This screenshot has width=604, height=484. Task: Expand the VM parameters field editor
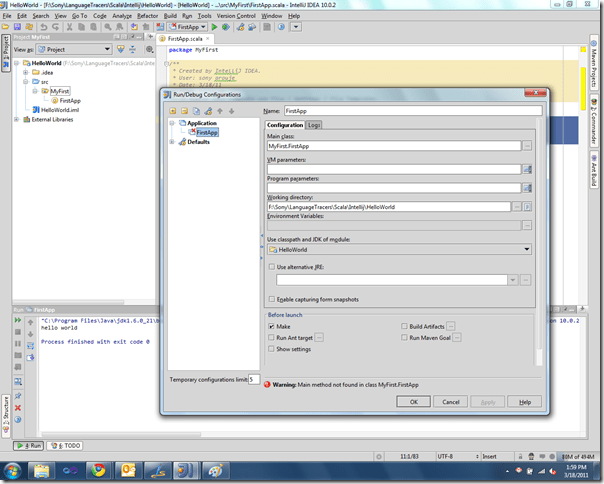point(527,168)
